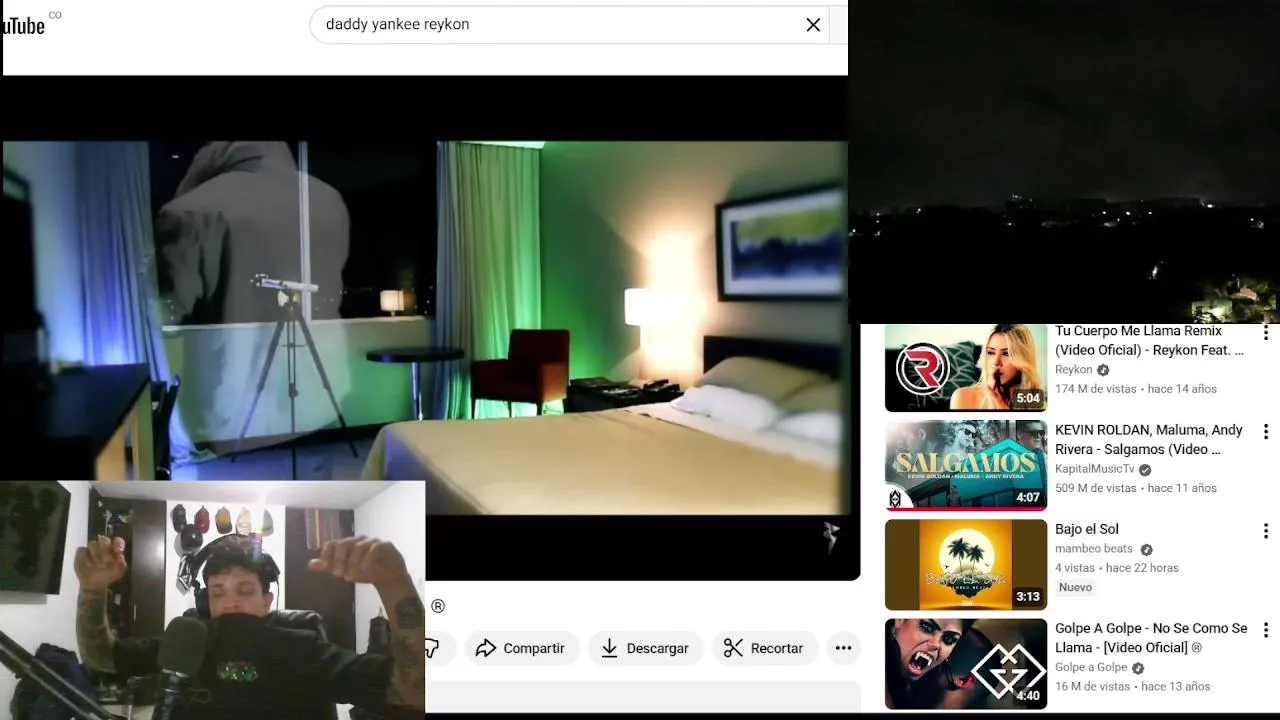
Task: Open the 'Bajo el Sol' video title
Action: pos(1087,529)
